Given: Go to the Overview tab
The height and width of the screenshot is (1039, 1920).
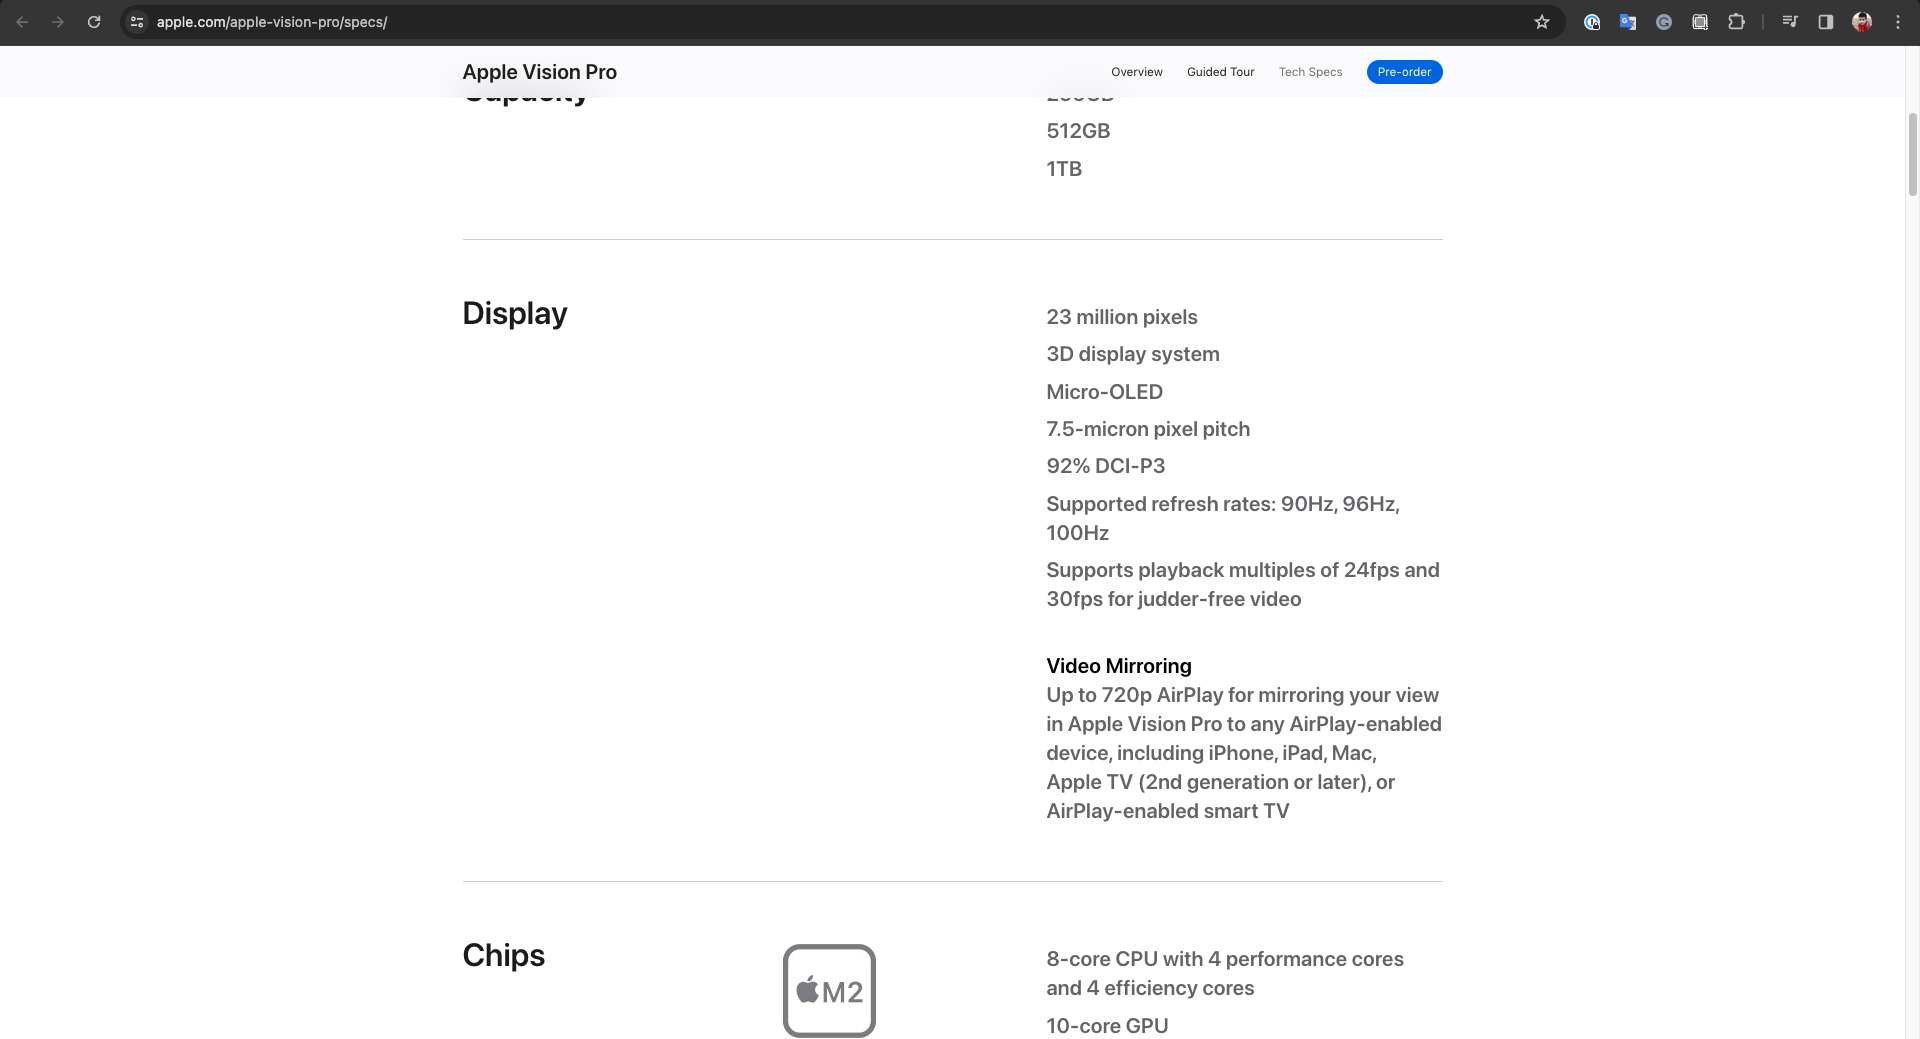Looking at the screenshot, I should coord(1136,72).
